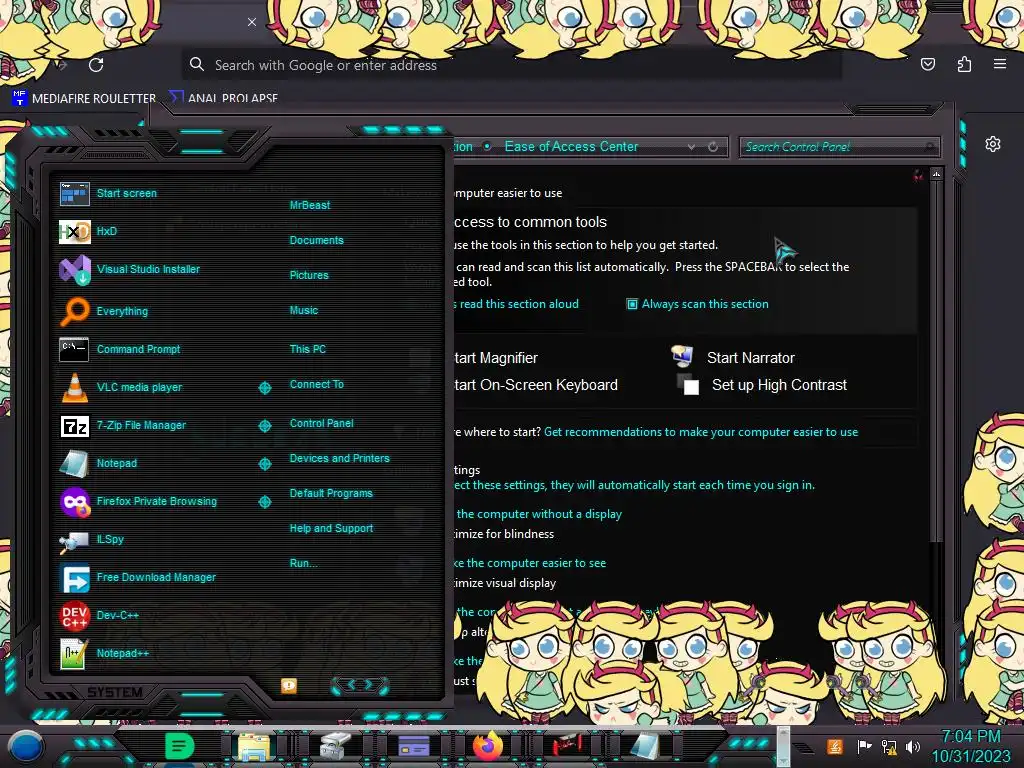This screenshot has height=768, width=1024.
Task: Expand Notepad jump list arrow
Action: tap(264, 464)
